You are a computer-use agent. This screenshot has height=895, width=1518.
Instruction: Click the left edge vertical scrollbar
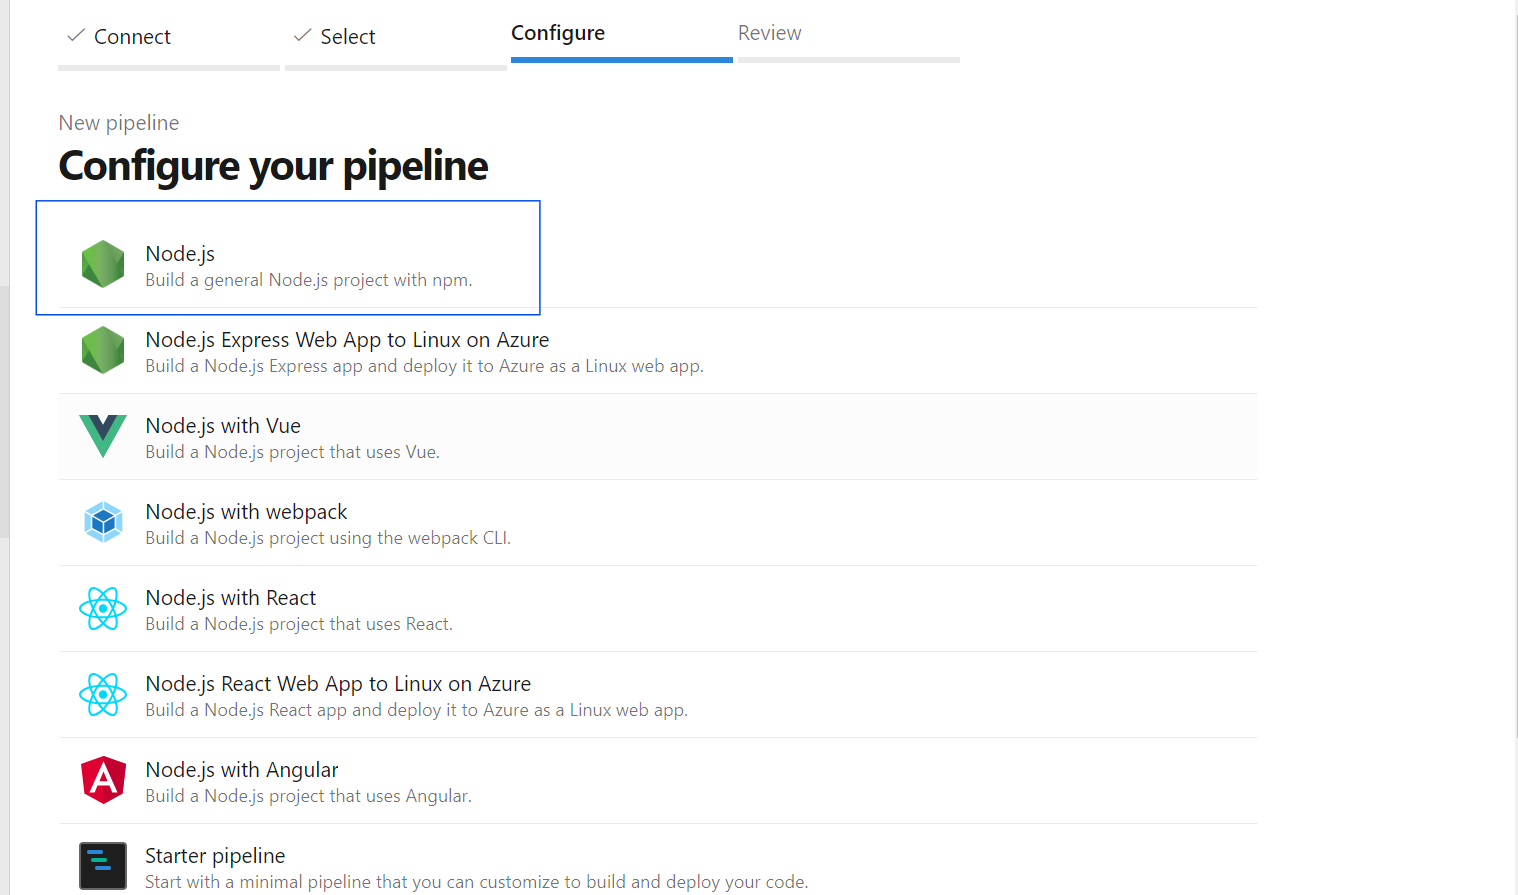(x=4, y=412)
